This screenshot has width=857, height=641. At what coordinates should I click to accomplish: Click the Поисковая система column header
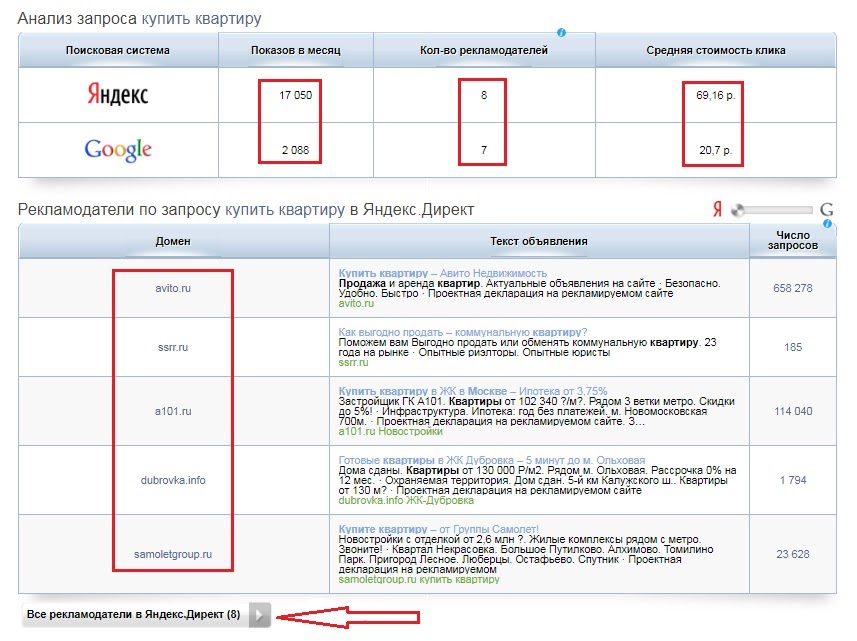tap(118, 50)
